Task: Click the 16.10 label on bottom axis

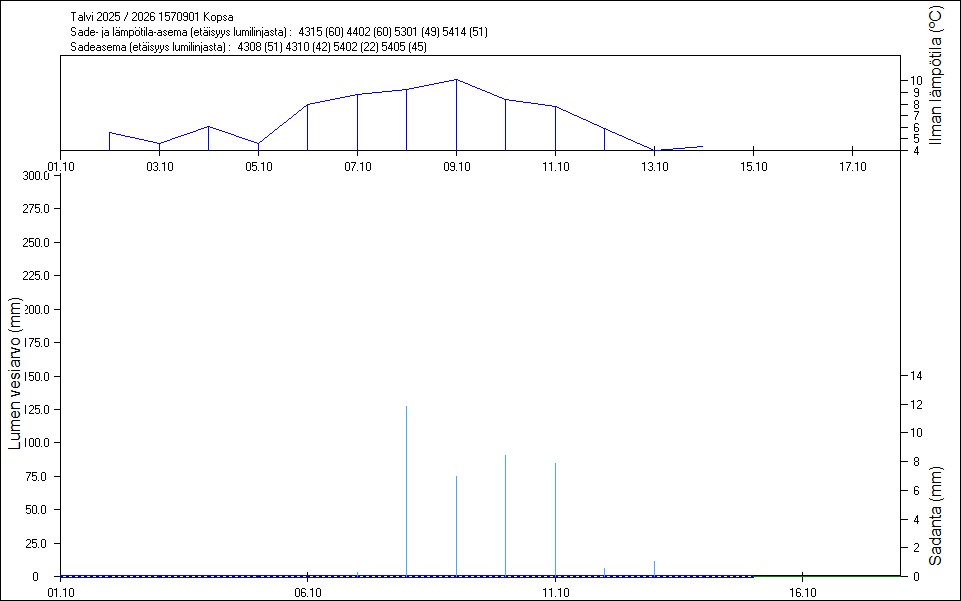Action: coord(803,592)
